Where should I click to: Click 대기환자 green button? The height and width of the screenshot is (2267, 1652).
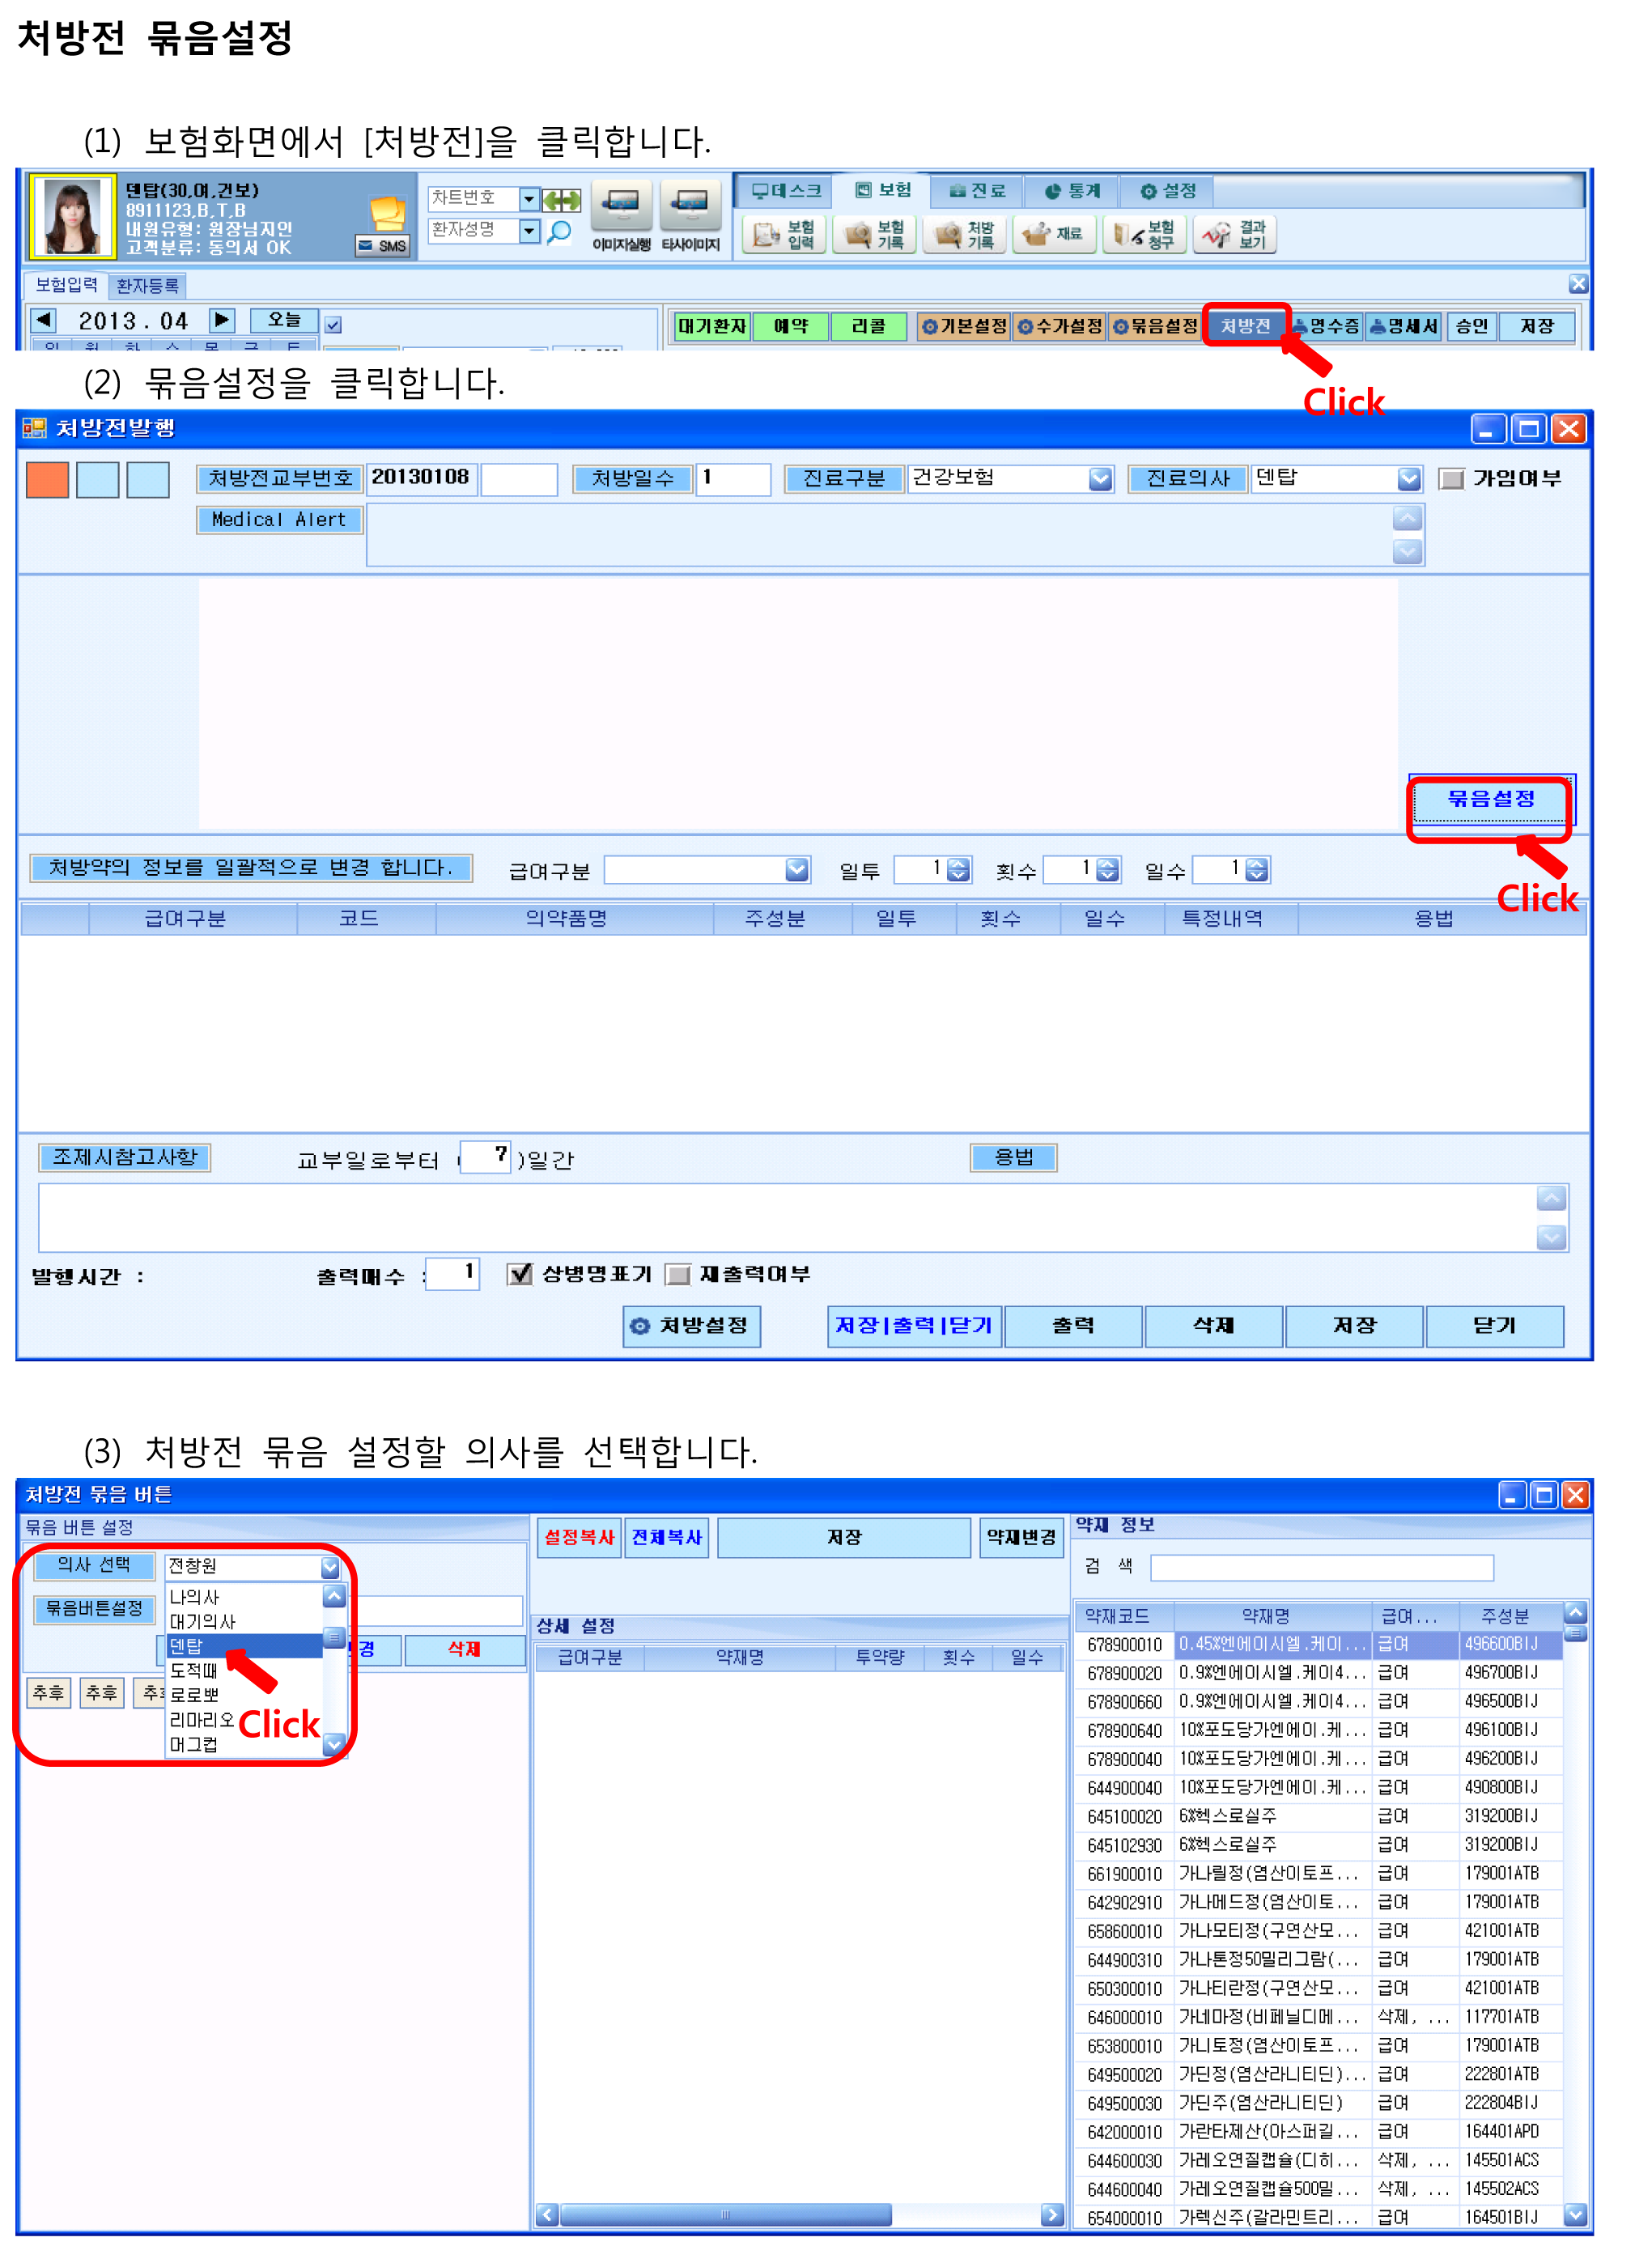pos(712,326)
